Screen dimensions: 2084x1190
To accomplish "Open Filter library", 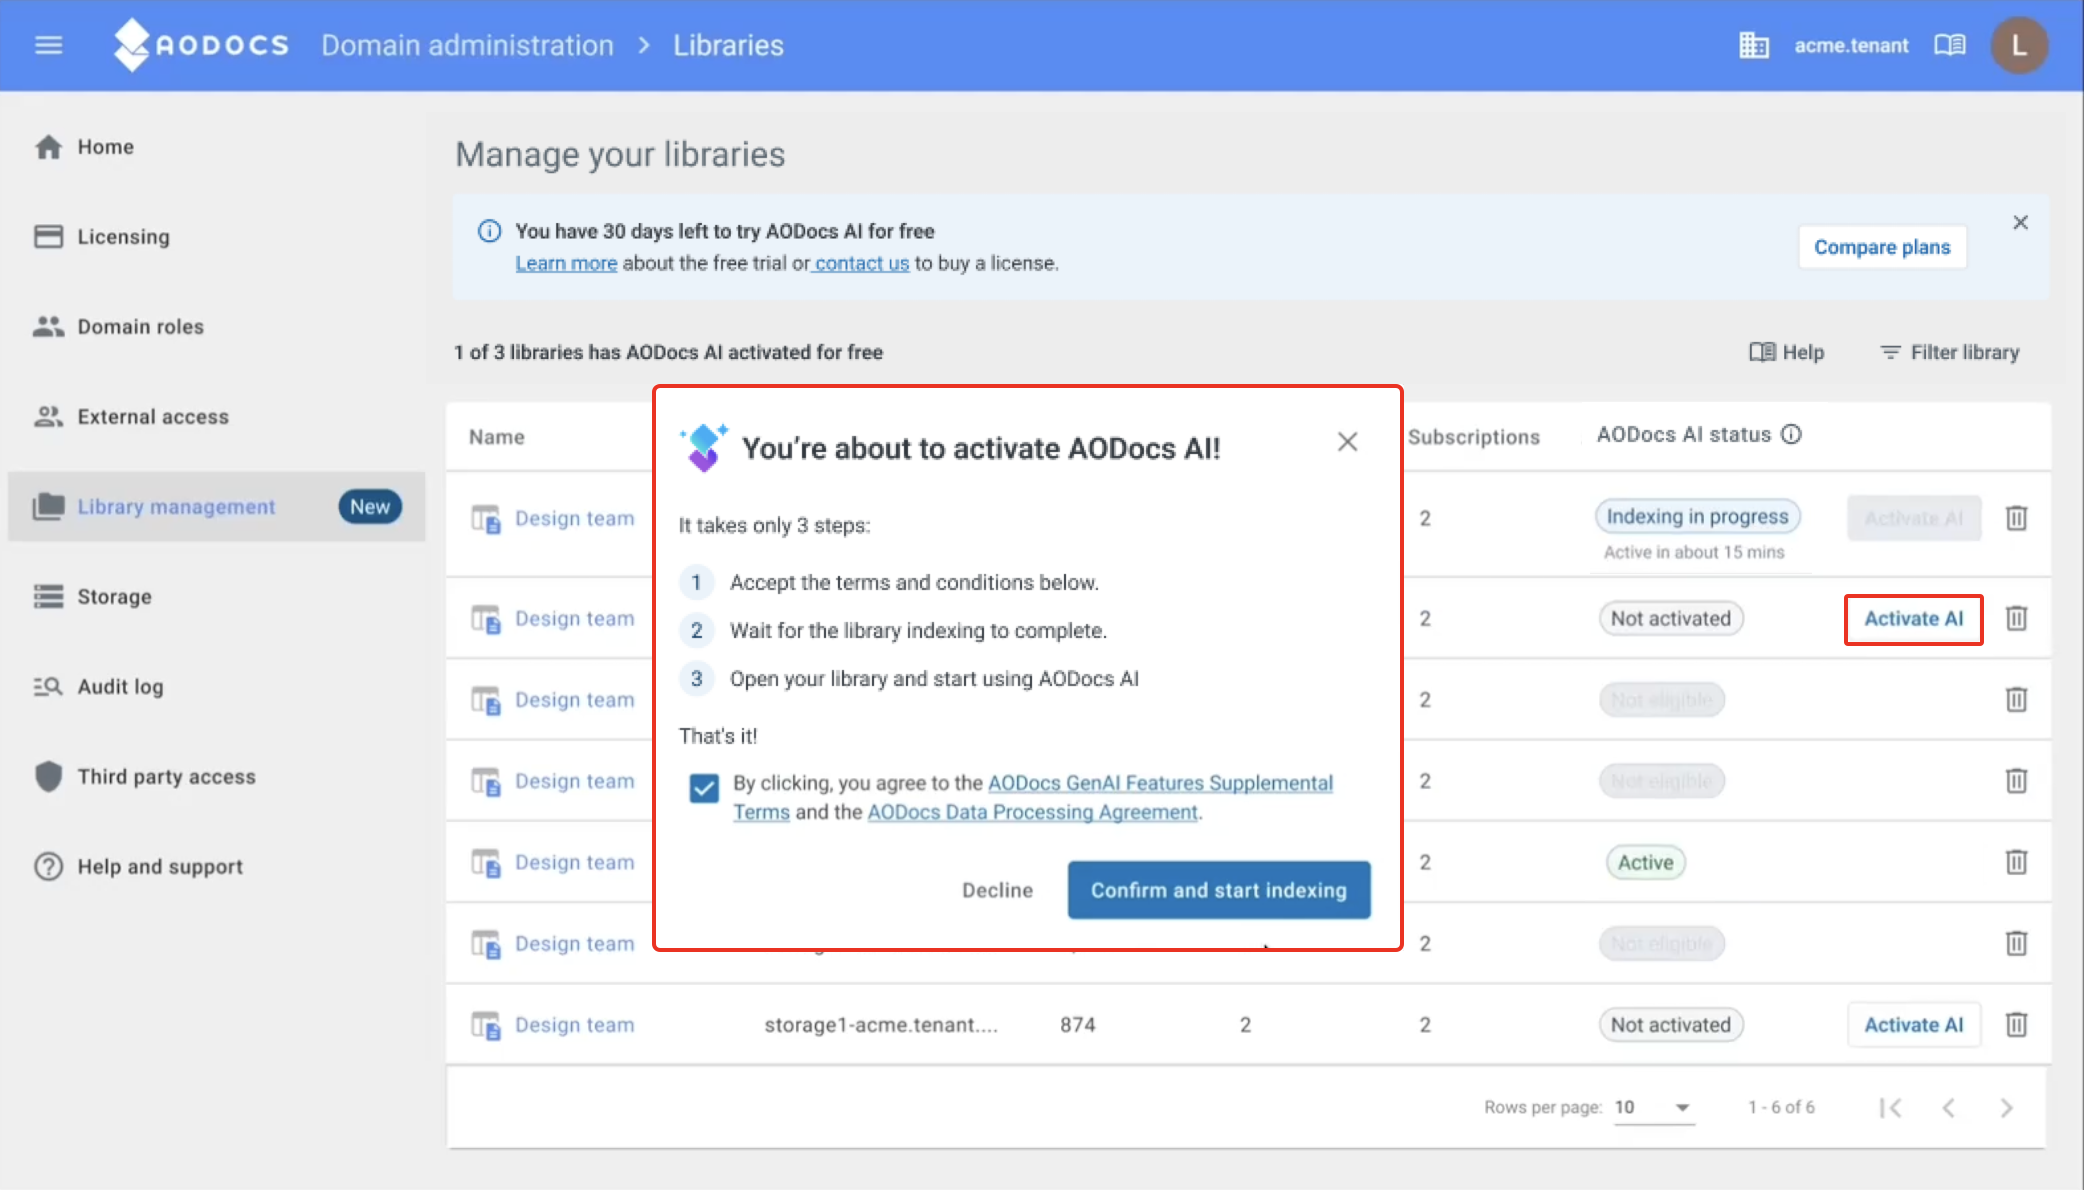I will (x=1949, y=352).
